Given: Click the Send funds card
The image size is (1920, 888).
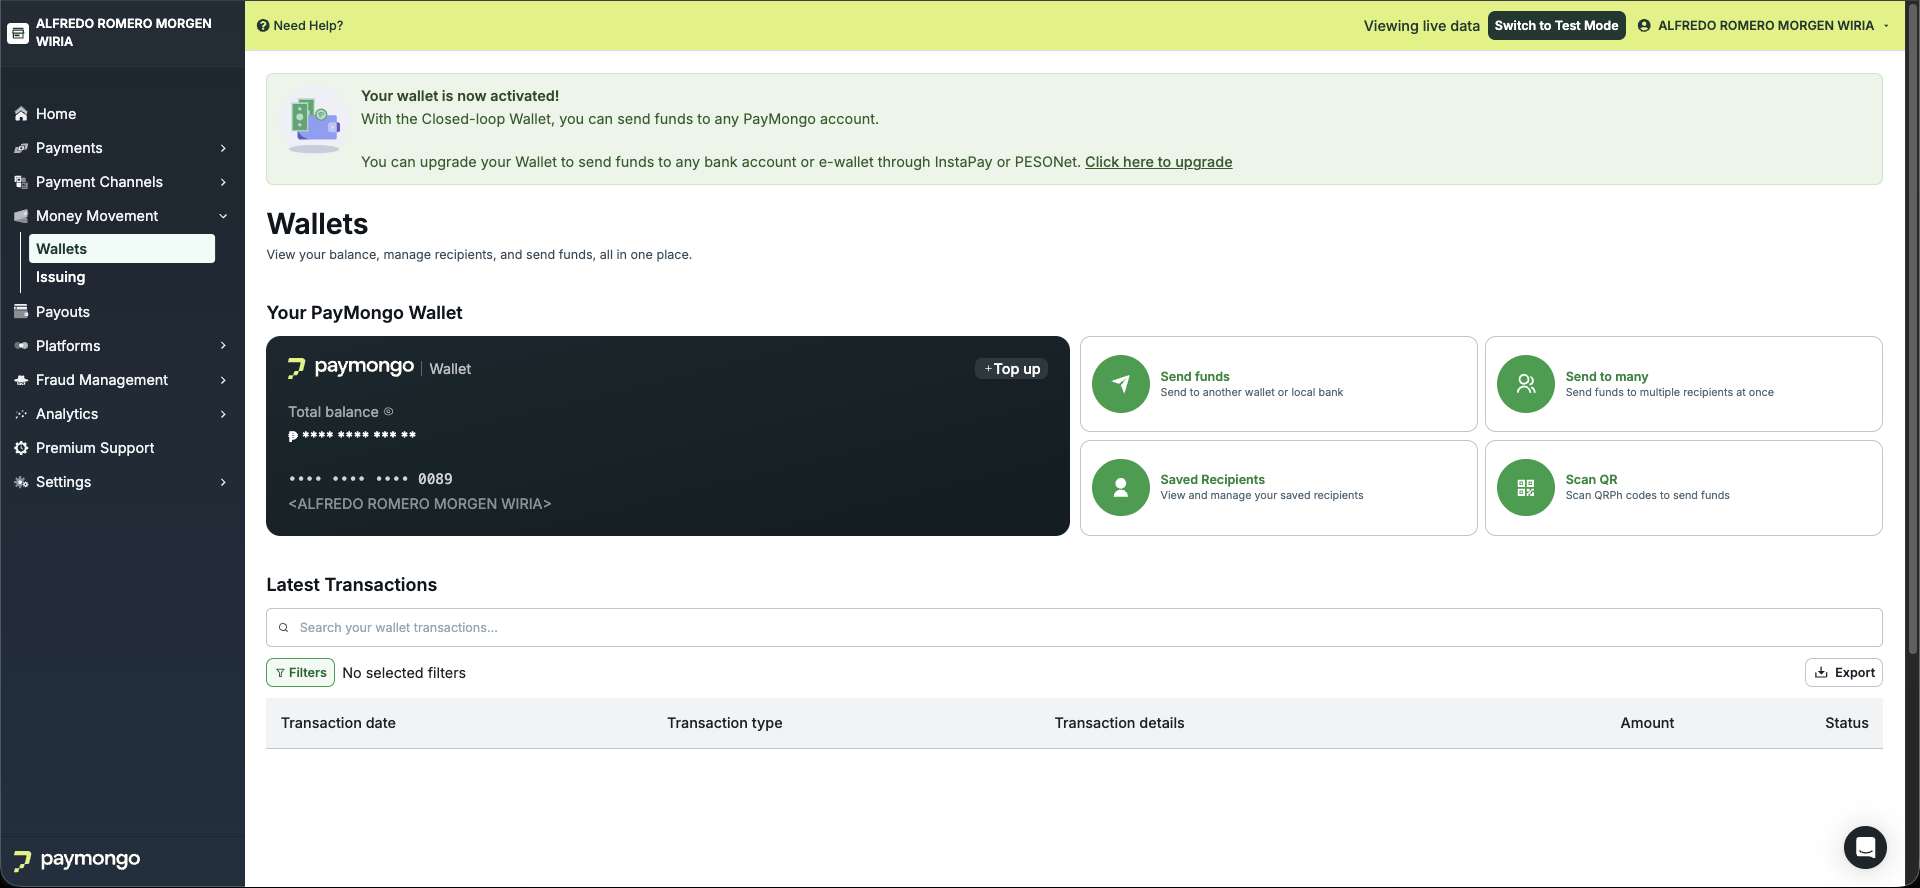Looking at the screenshot, I should tap(1278, 384).
